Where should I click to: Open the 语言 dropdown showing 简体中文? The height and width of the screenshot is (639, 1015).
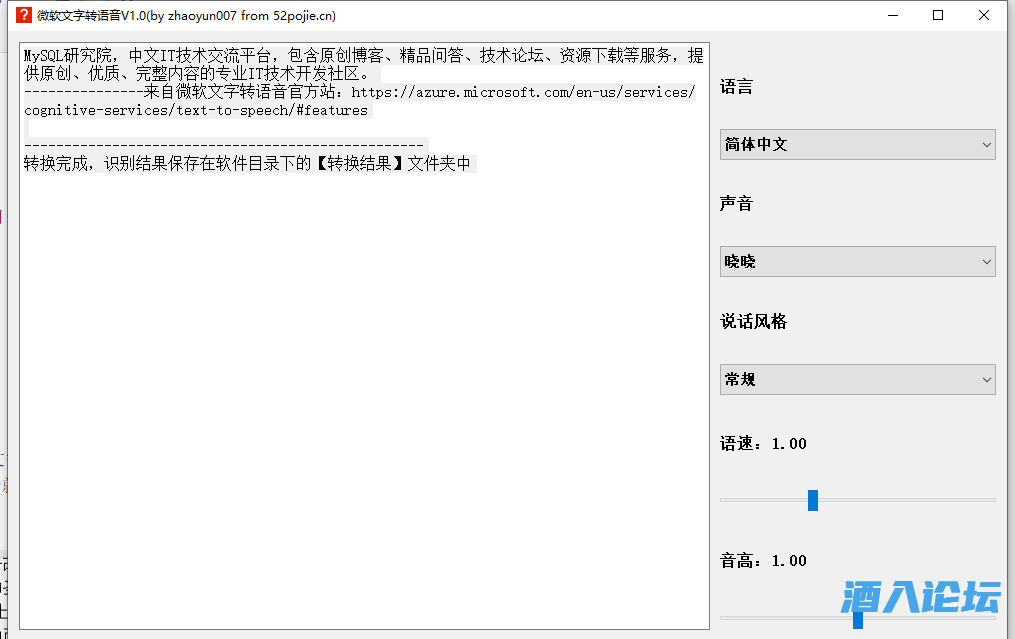(x=857, y=144)
